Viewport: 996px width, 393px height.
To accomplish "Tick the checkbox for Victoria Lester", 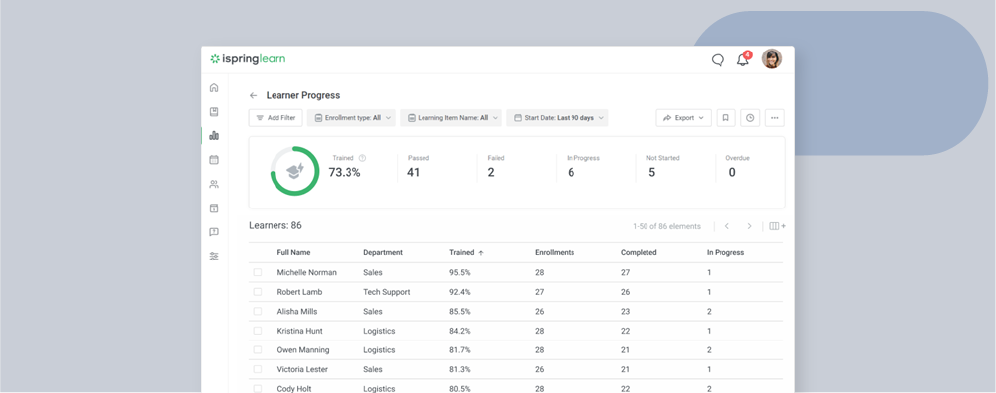I will pos(258,369).
